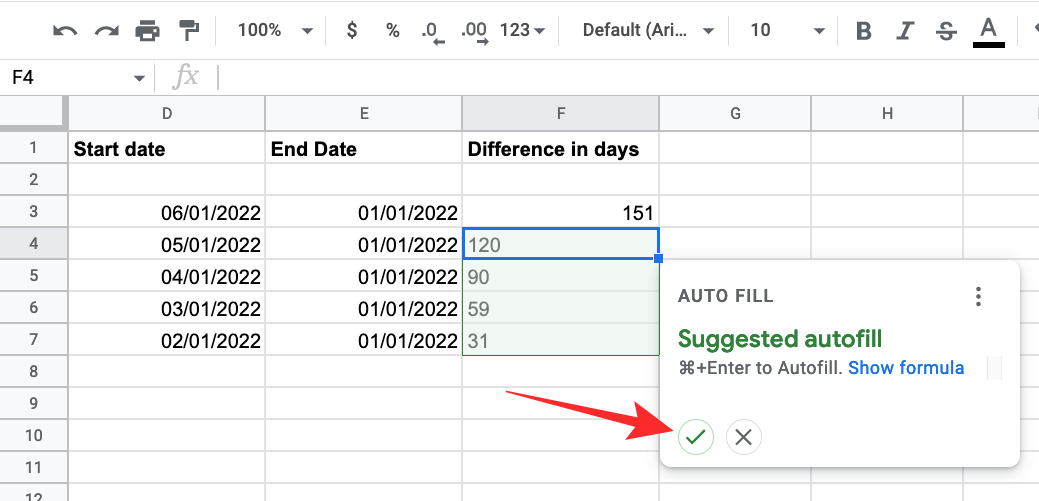
Task: Open autofill three-dot options menu
Action: point(978,296)
